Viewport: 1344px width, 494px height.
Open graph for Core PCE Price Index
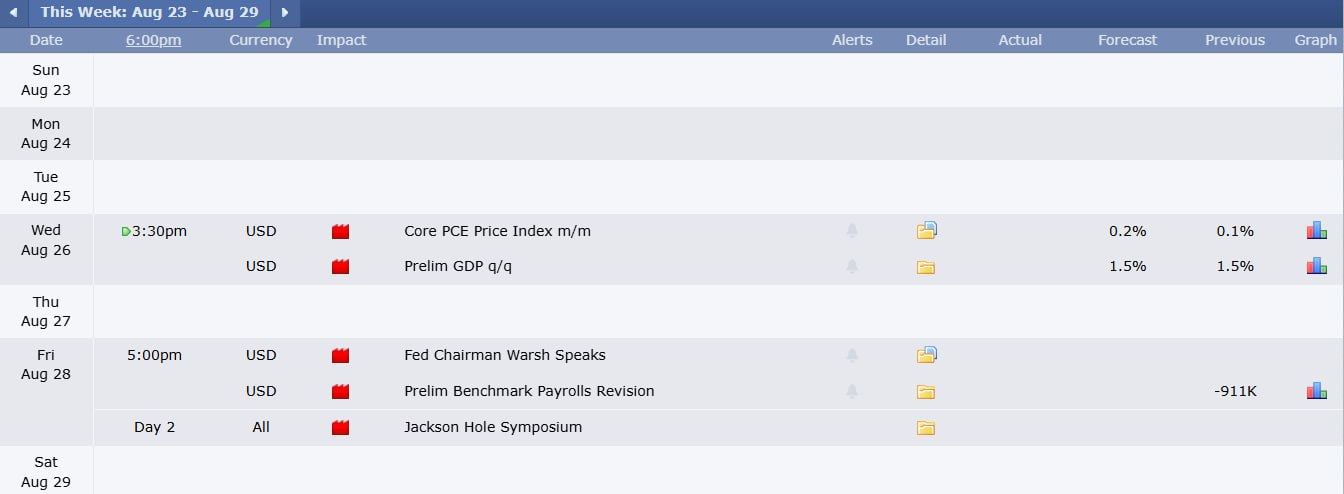[1316, 231]
